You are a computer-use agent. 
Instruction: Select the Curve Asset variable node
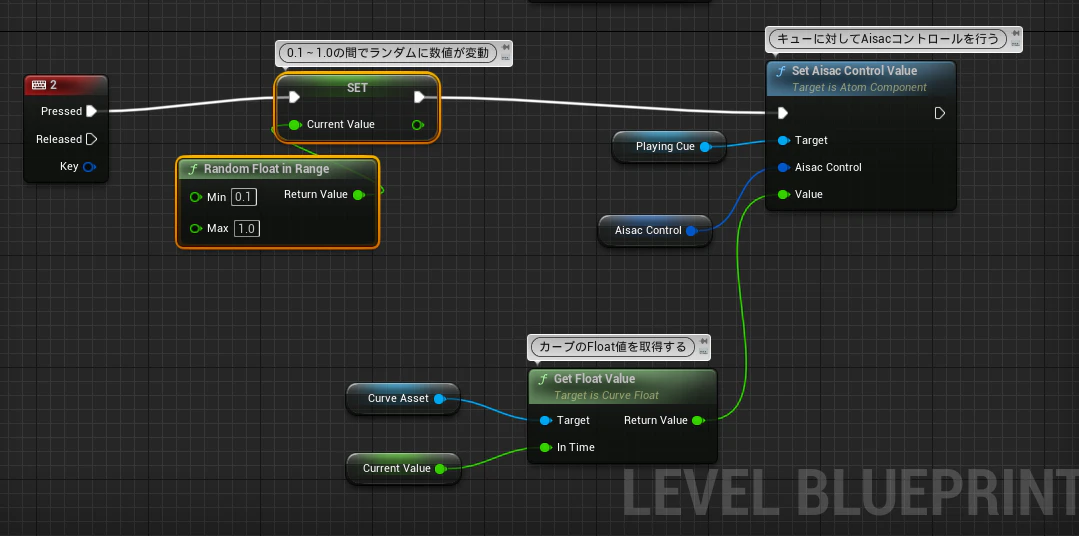[x=403, y=398]
